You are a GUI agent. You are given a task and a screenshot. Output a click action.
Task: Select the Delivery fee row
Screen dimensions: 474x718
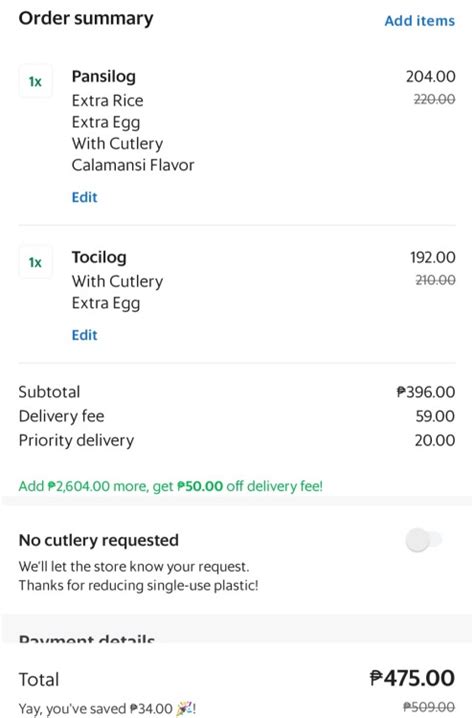pos(237,416)
